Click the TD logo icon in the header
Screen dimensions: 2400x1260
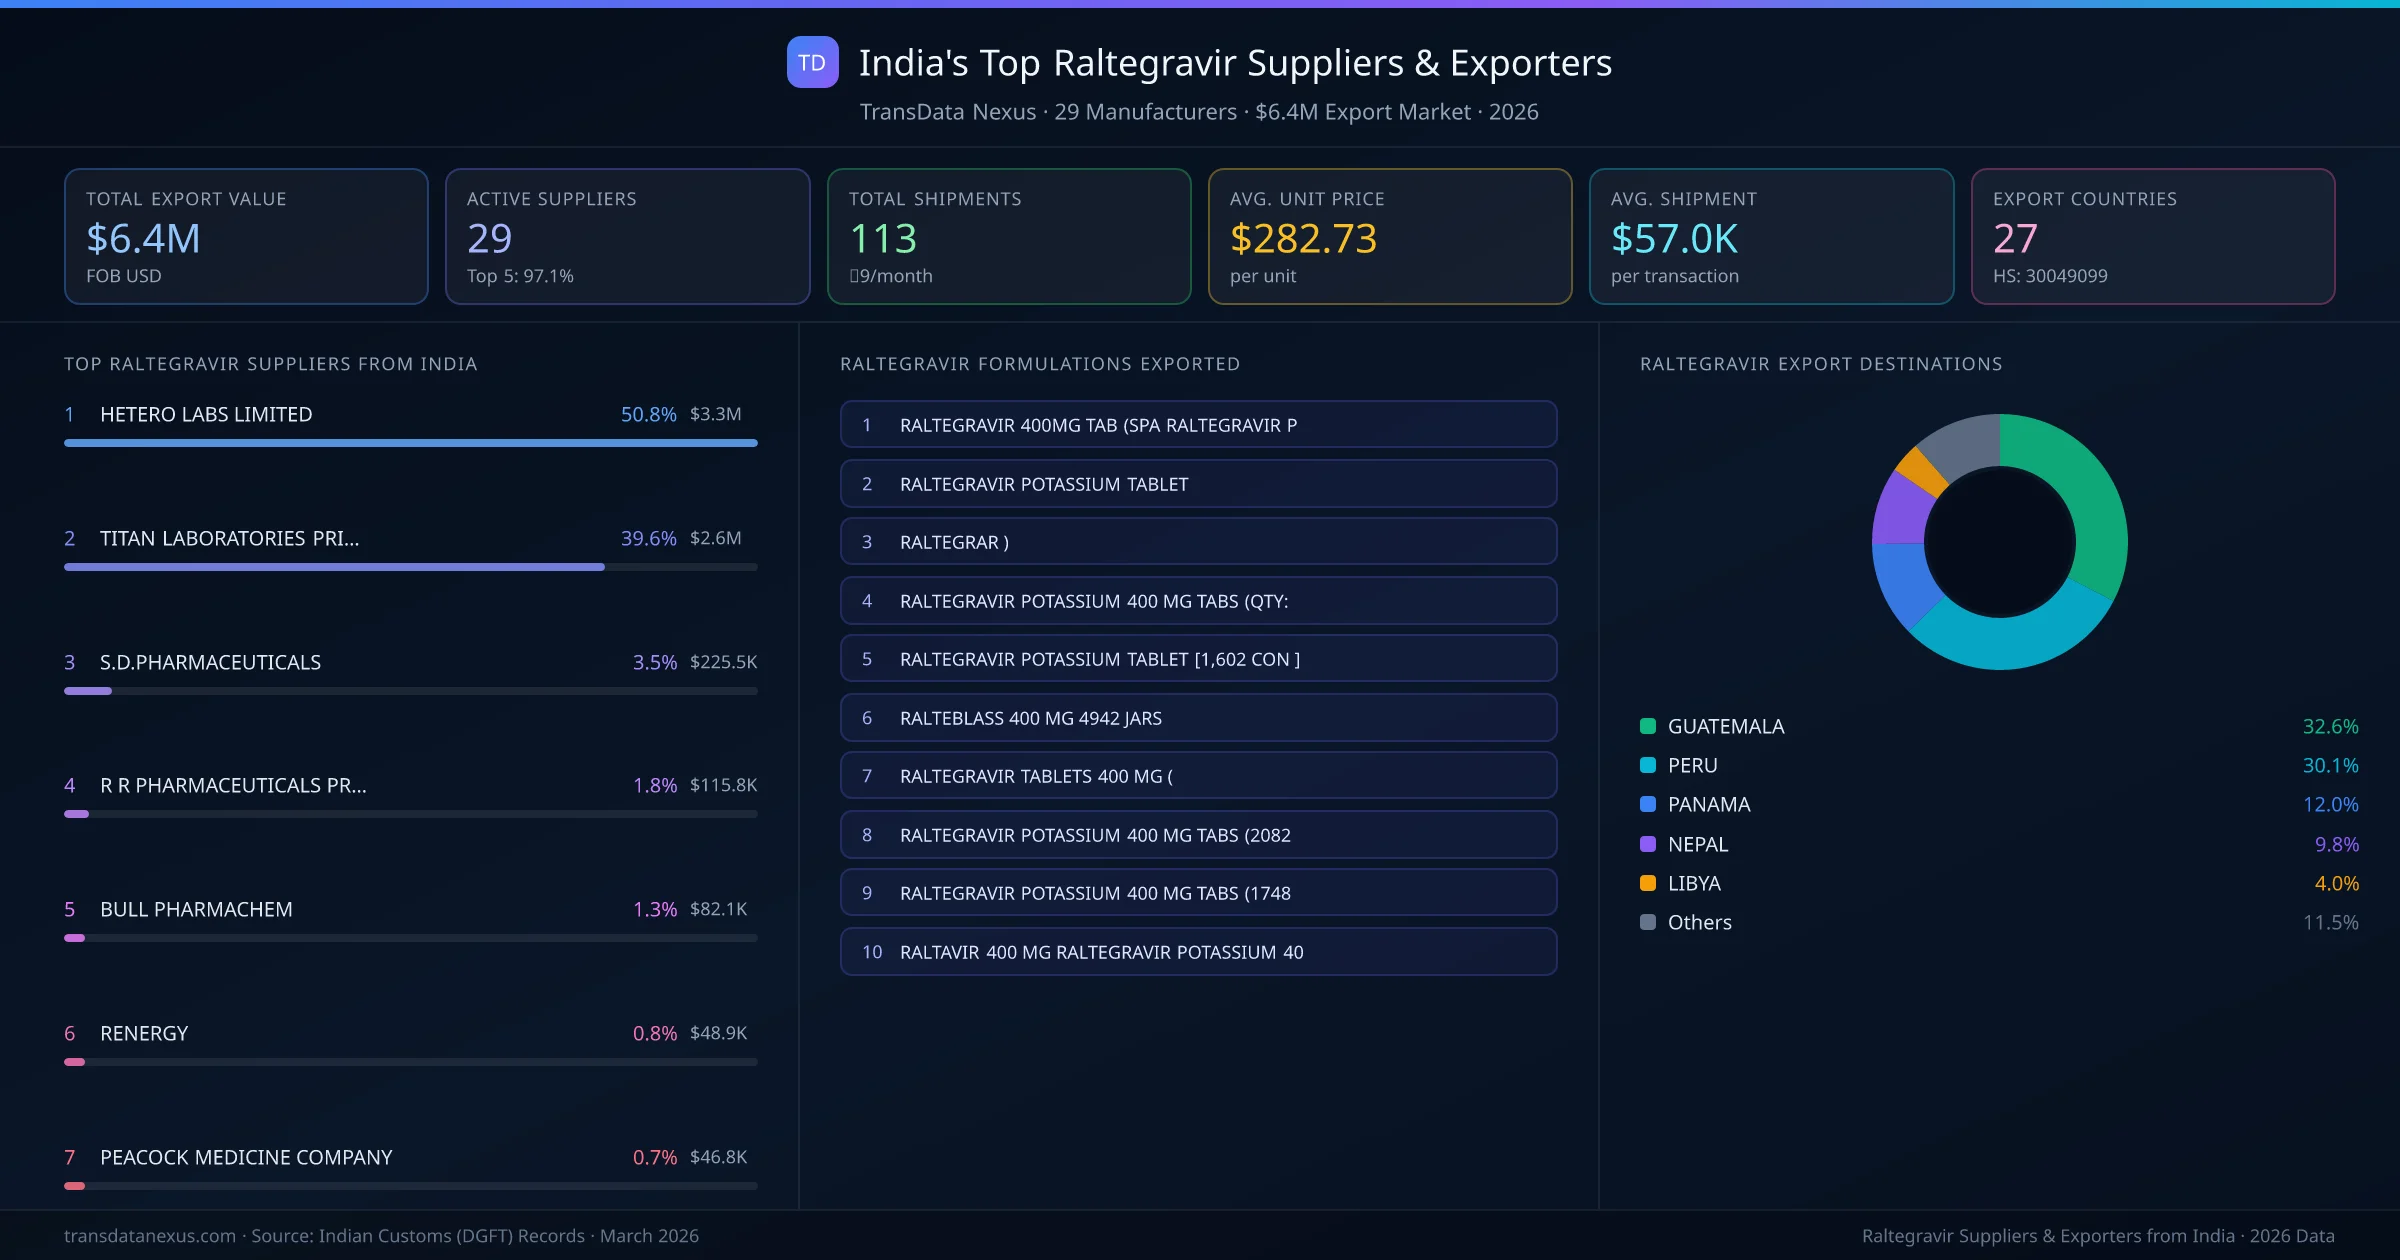[x=812, y=62]
